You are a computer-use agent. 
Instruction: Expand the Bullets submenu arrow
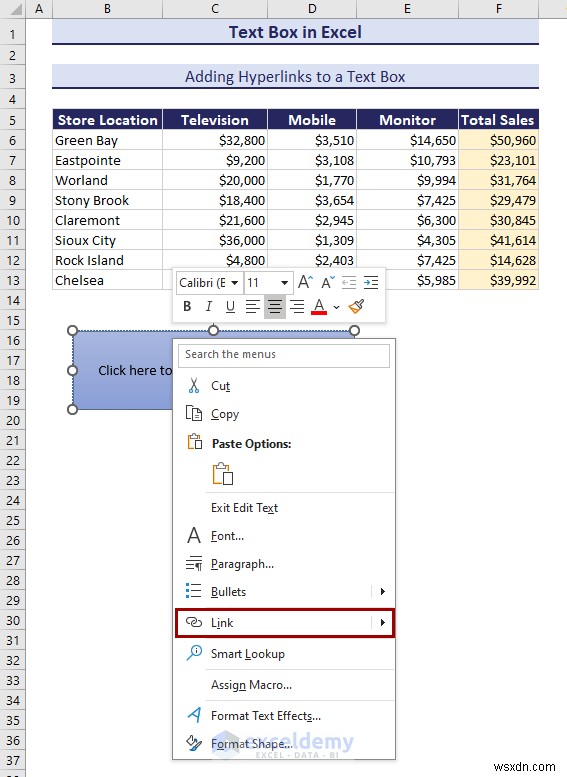383,591
